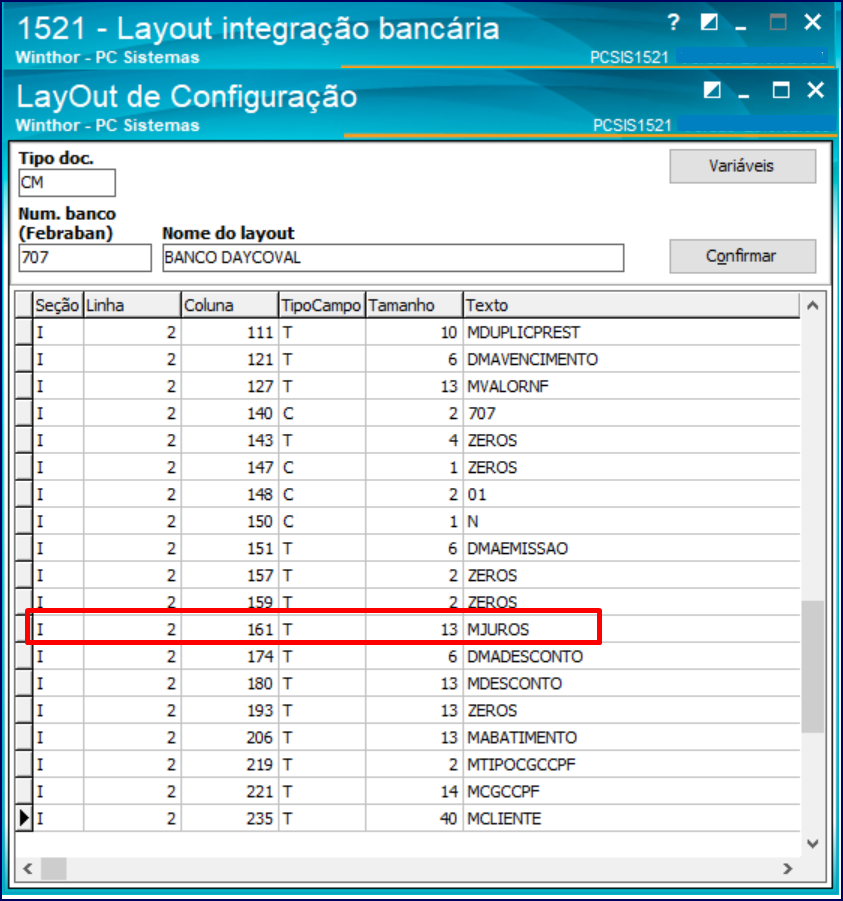The height and width of the screenshot is (901, 843).
Task: Click the Coluna value 121 cell
Action: pyautogui.click(x=230, y=359)
